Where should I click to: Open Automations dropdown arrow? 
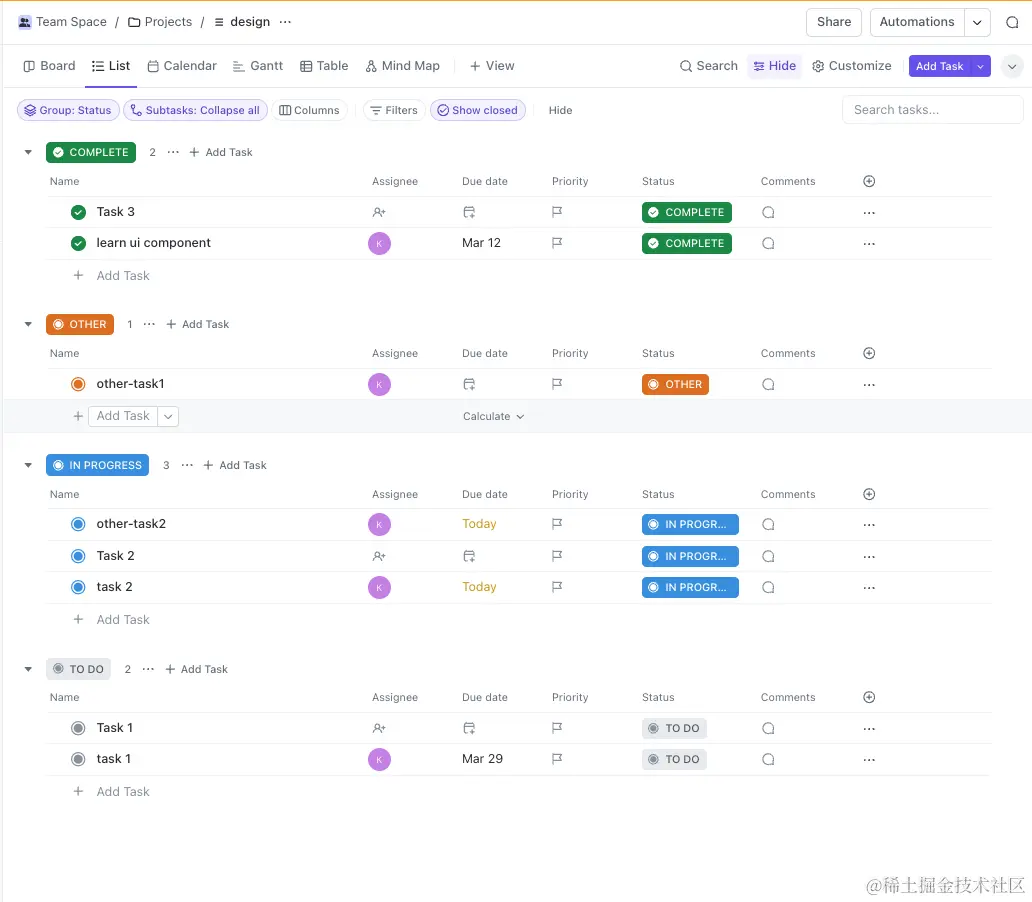[977, 22]
